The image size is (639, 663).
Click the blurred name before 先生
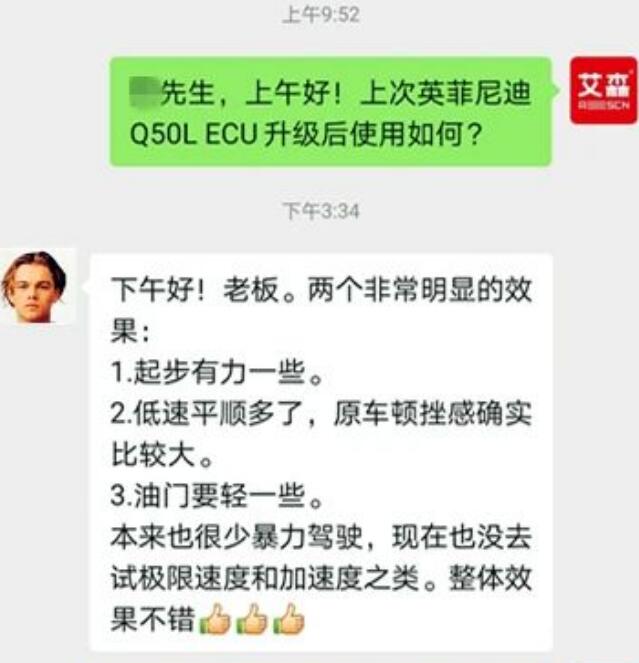(145, 92)
